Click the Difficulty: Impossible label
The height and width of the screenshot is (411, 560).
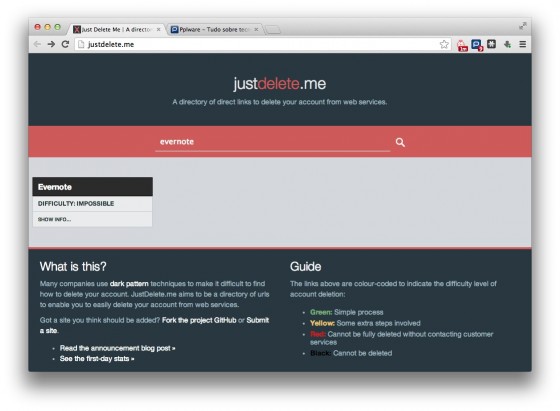(x=76, y=204)
